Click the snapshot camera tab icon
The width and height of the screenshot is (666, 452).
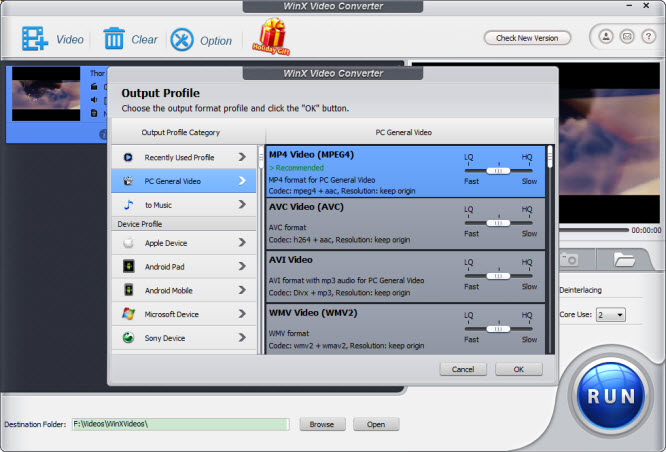[569, 259]
